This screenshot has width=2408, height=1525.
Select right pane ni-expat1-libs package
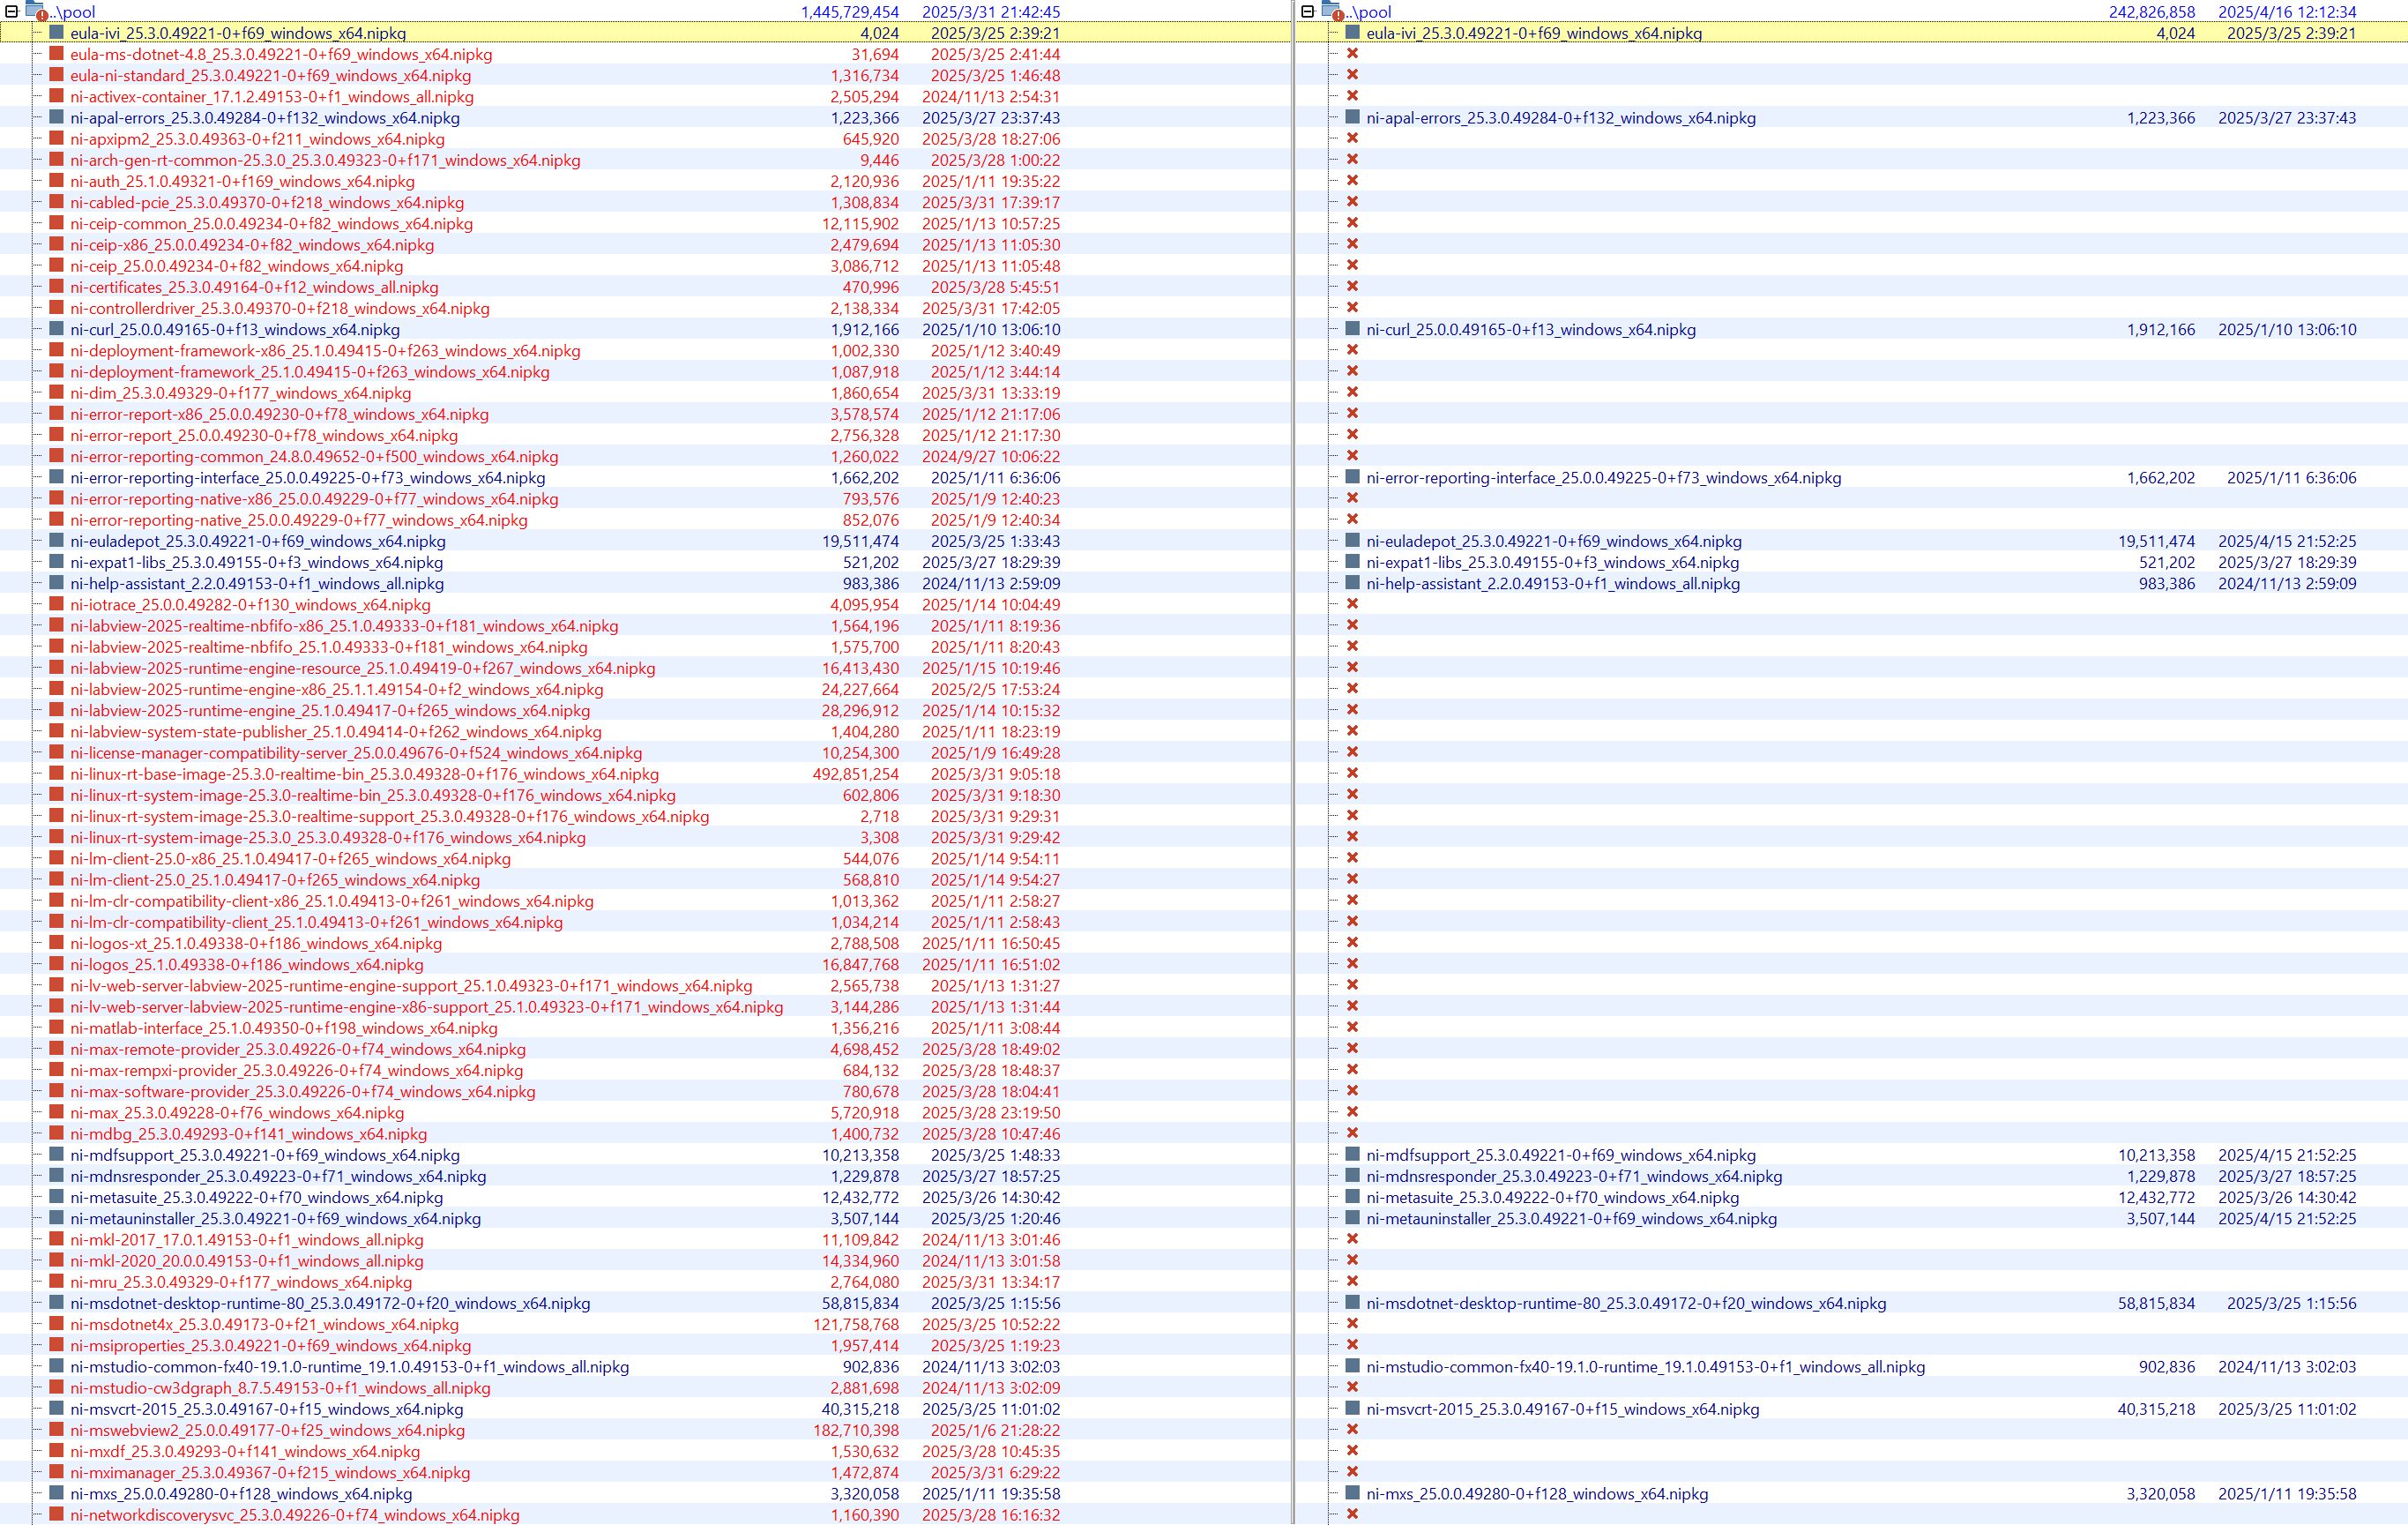pyautogui.click(x=1552, y=562)
